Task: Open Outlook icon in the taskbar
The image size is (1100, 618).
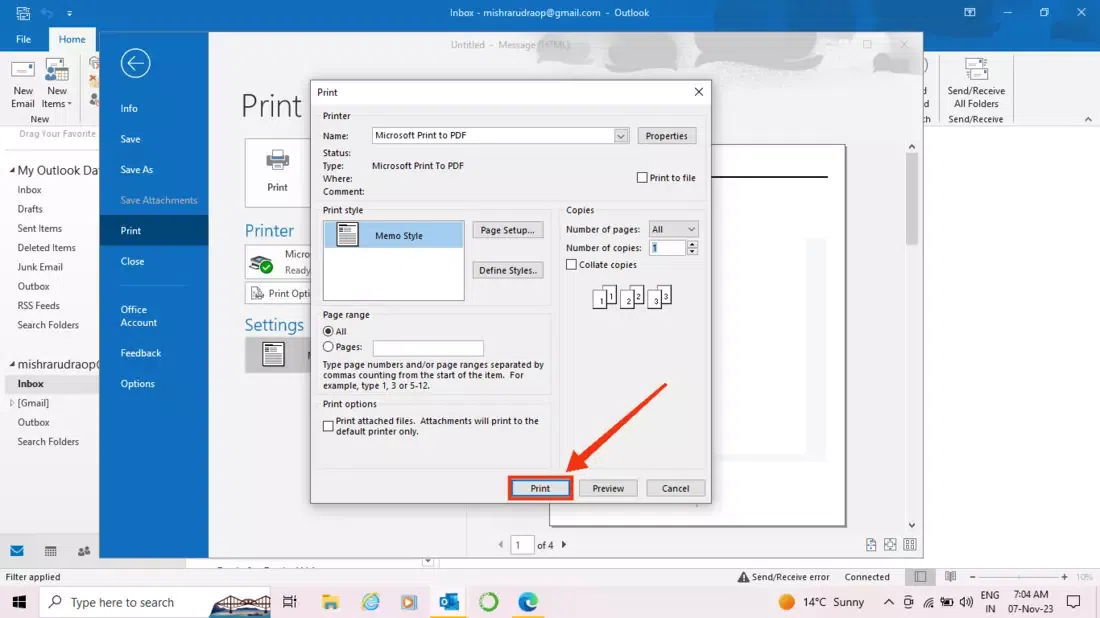Action: coord(449,602)
